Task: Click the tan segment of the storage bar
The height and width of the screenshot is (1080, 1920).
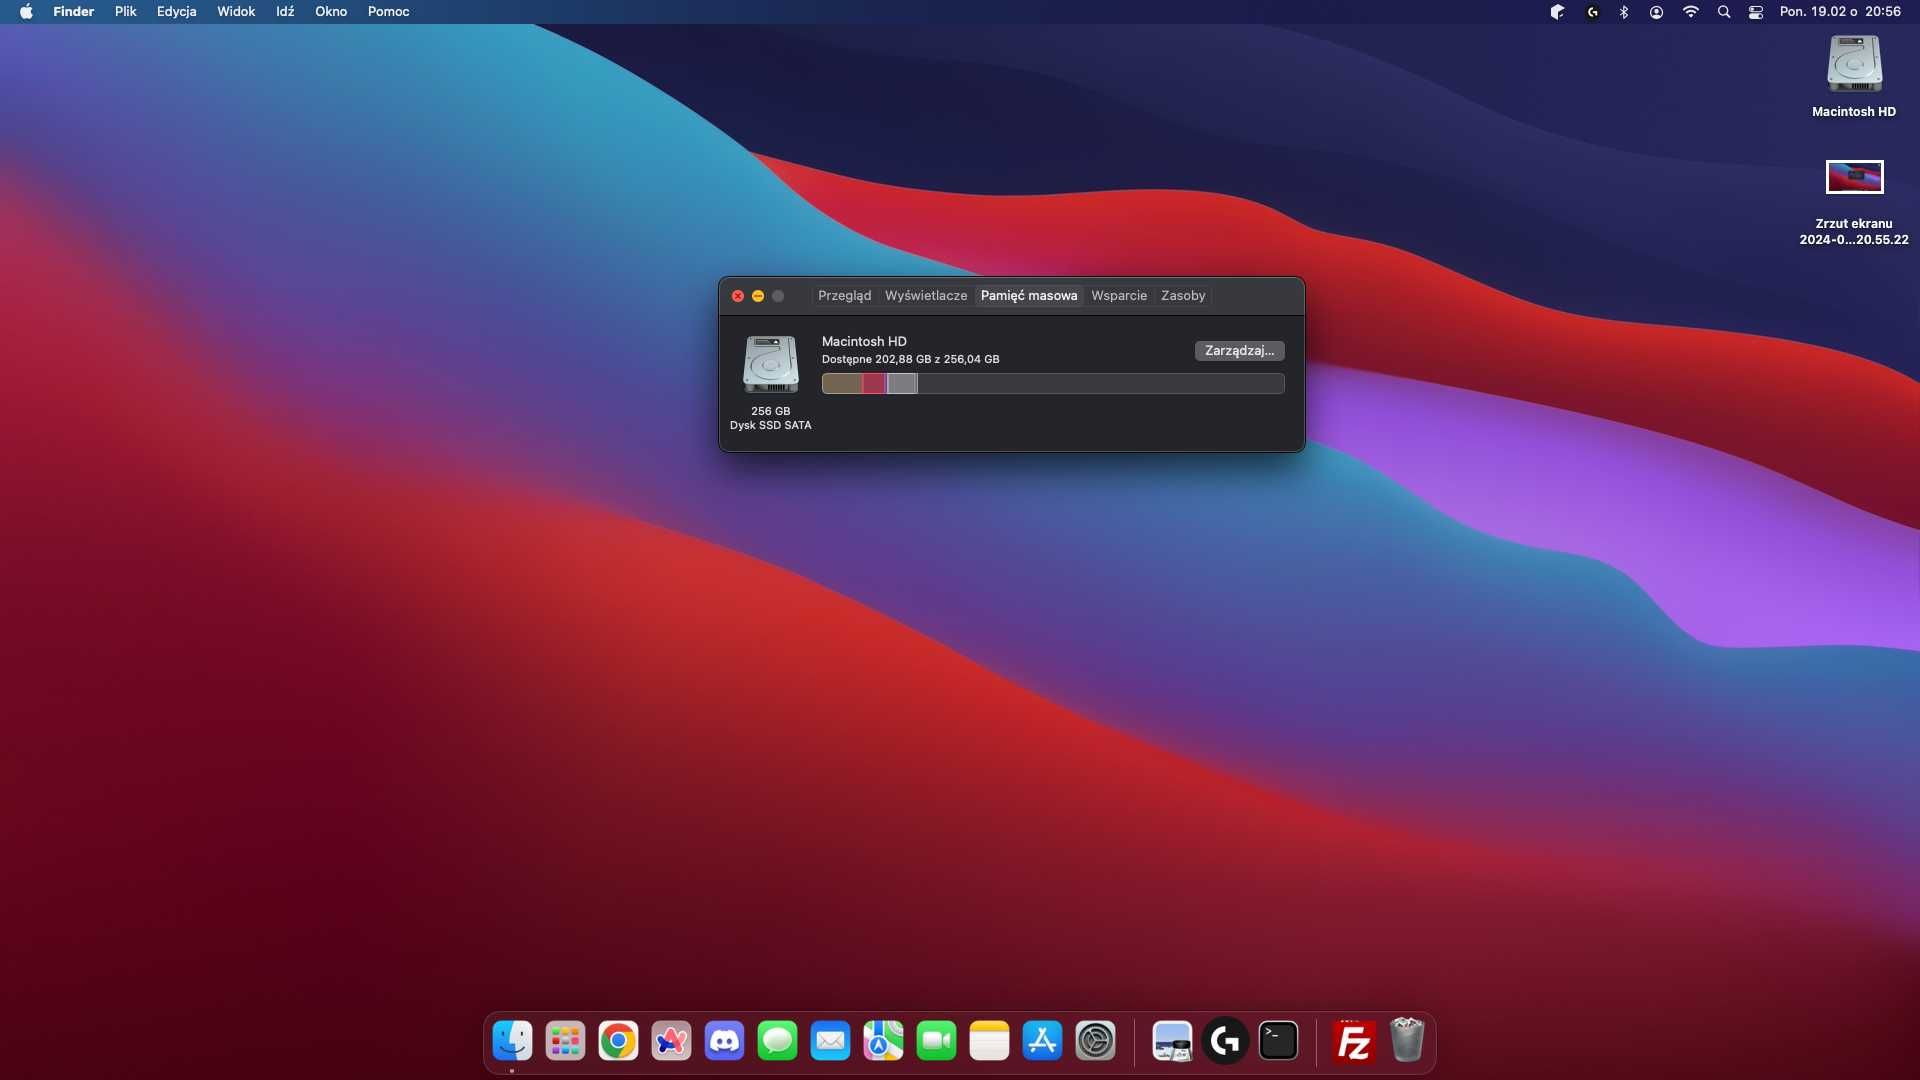Action: (842, 384)
